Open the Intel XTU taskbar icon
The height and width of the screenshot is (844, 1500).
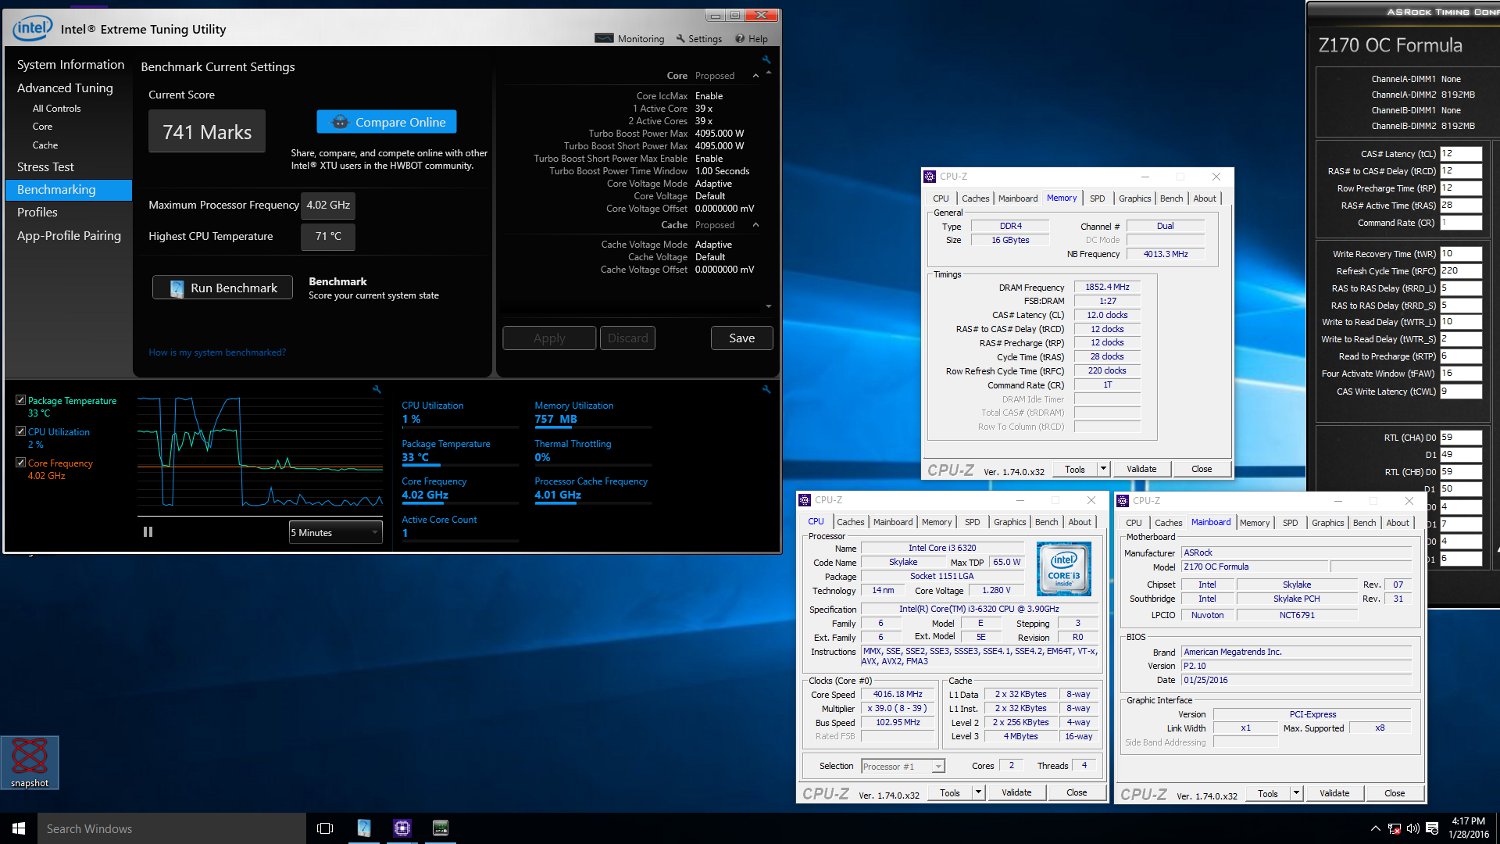point(364,828)
